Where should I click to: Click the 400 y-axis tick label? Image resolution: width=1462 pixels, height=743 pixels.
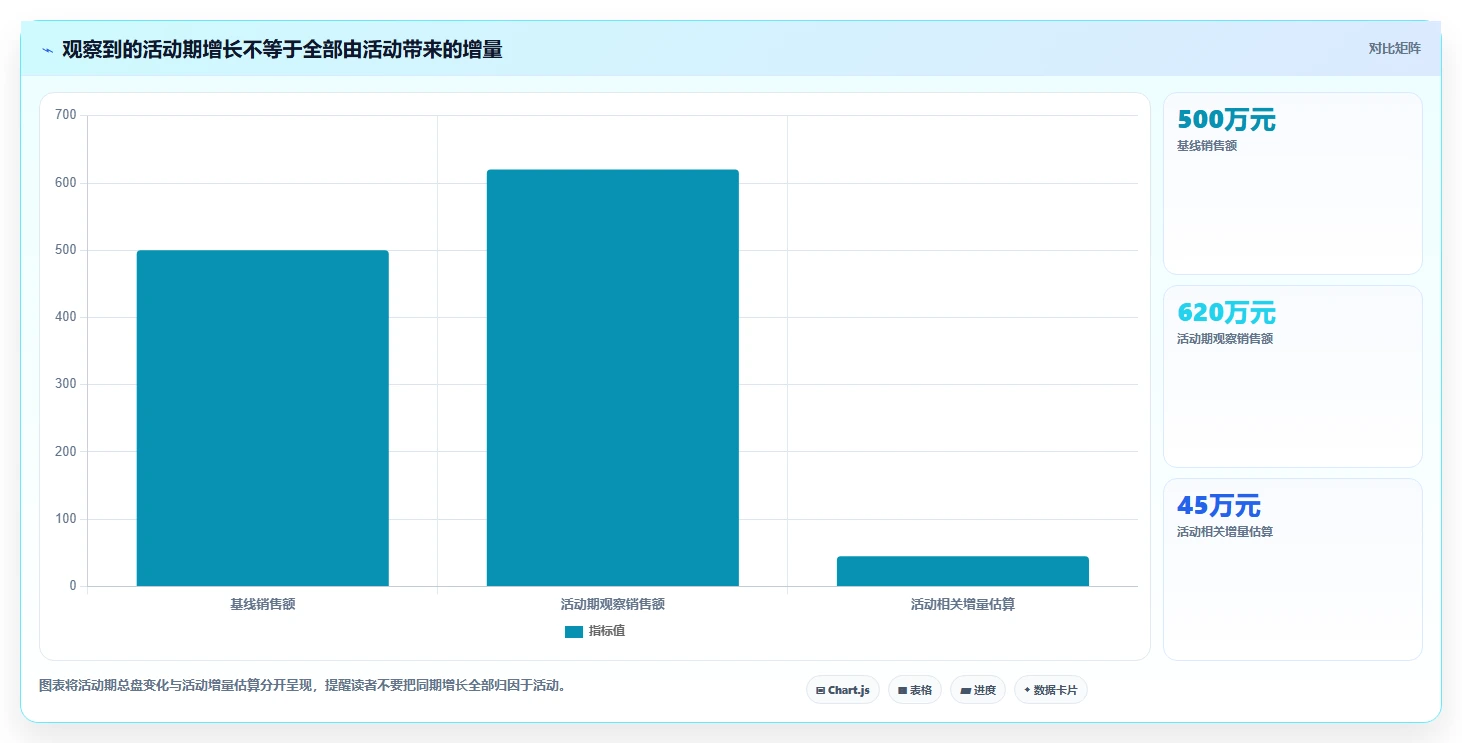66,317
